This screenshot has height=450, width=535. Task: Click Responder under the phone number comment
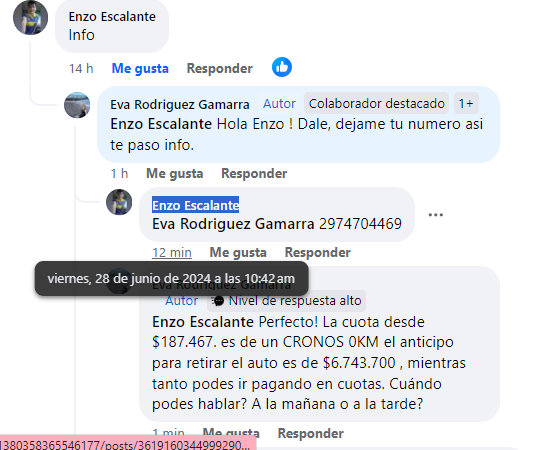pyautogui.click(x=318, y=252)
